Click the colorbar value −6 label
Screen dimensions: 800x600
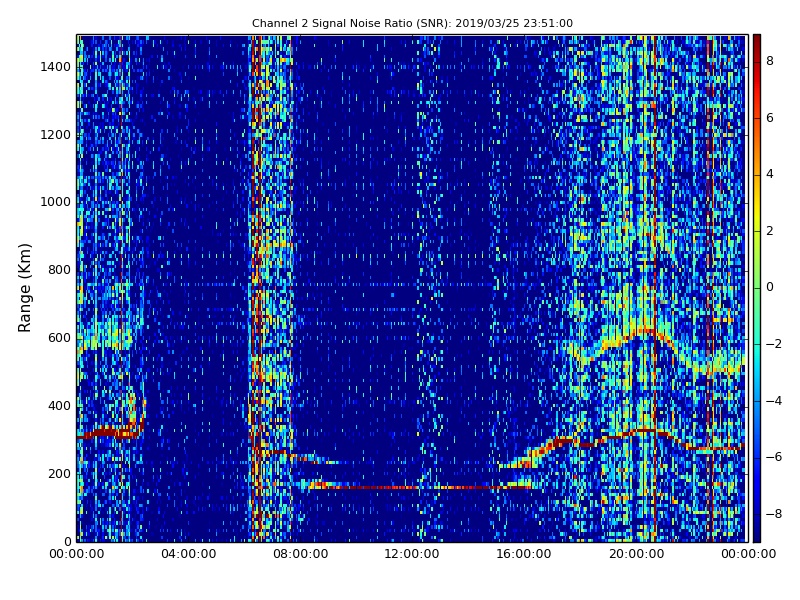coord(774,457)
